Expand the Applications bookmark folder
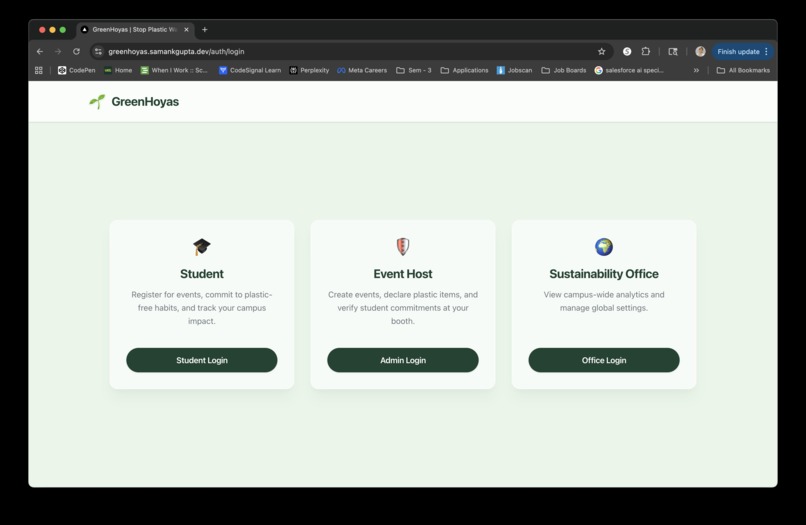The image size is (806, 525). pos(465,70)
